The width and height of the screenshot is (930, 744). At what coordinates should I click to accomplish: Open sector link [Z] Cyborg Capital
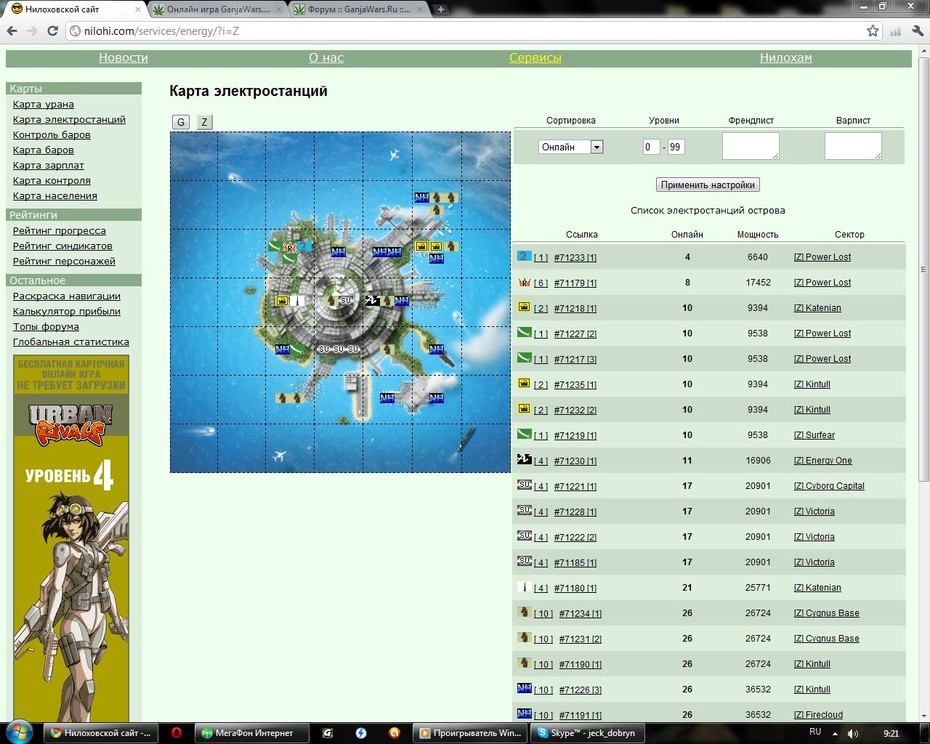coord(829,486)
